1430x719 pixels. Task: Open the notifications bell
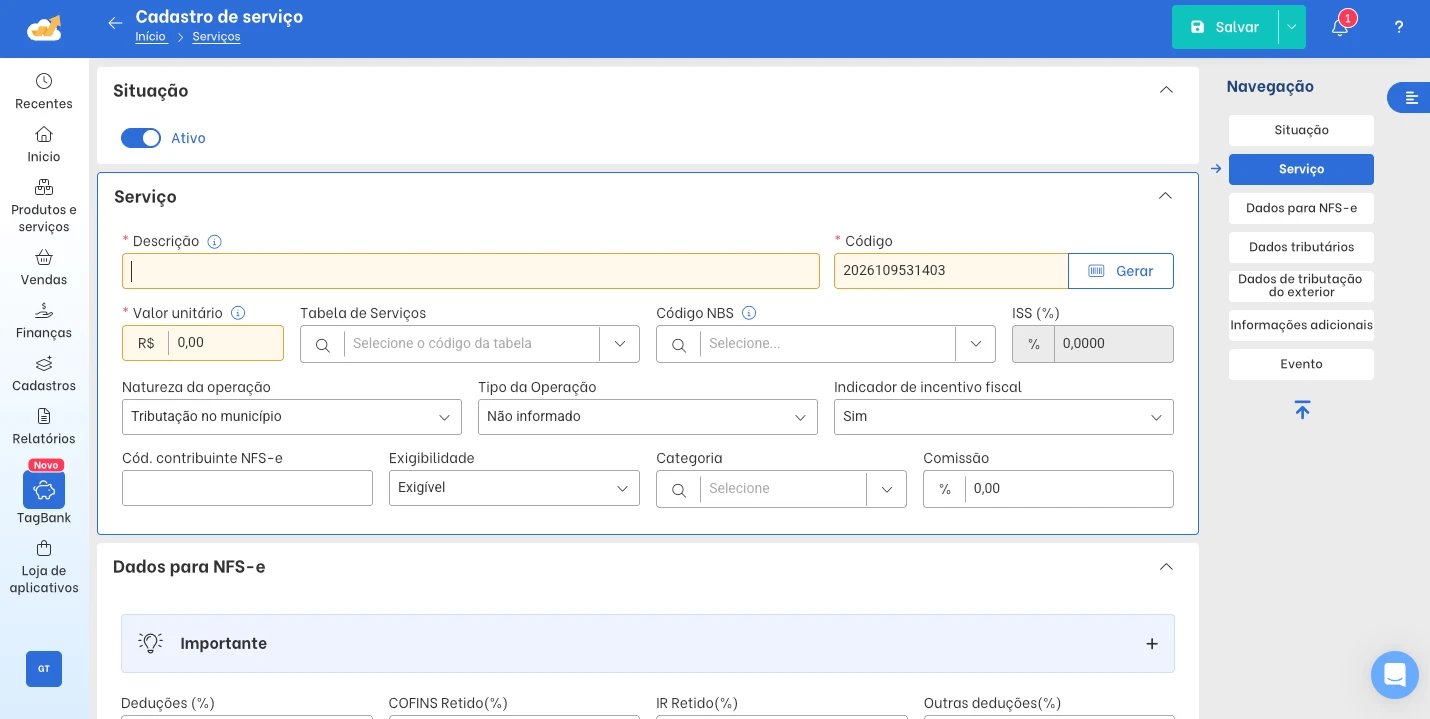pos(1340,27)
